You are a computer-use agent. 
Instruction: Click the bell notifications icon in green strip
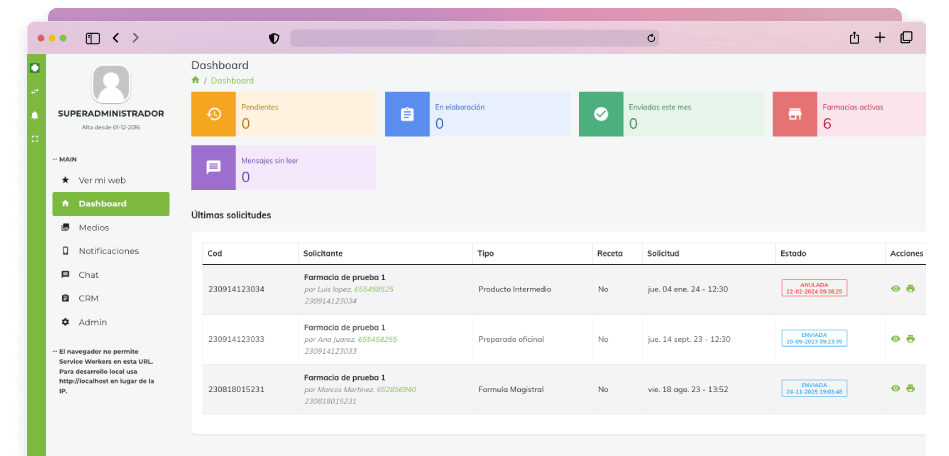tap(35, 115)
